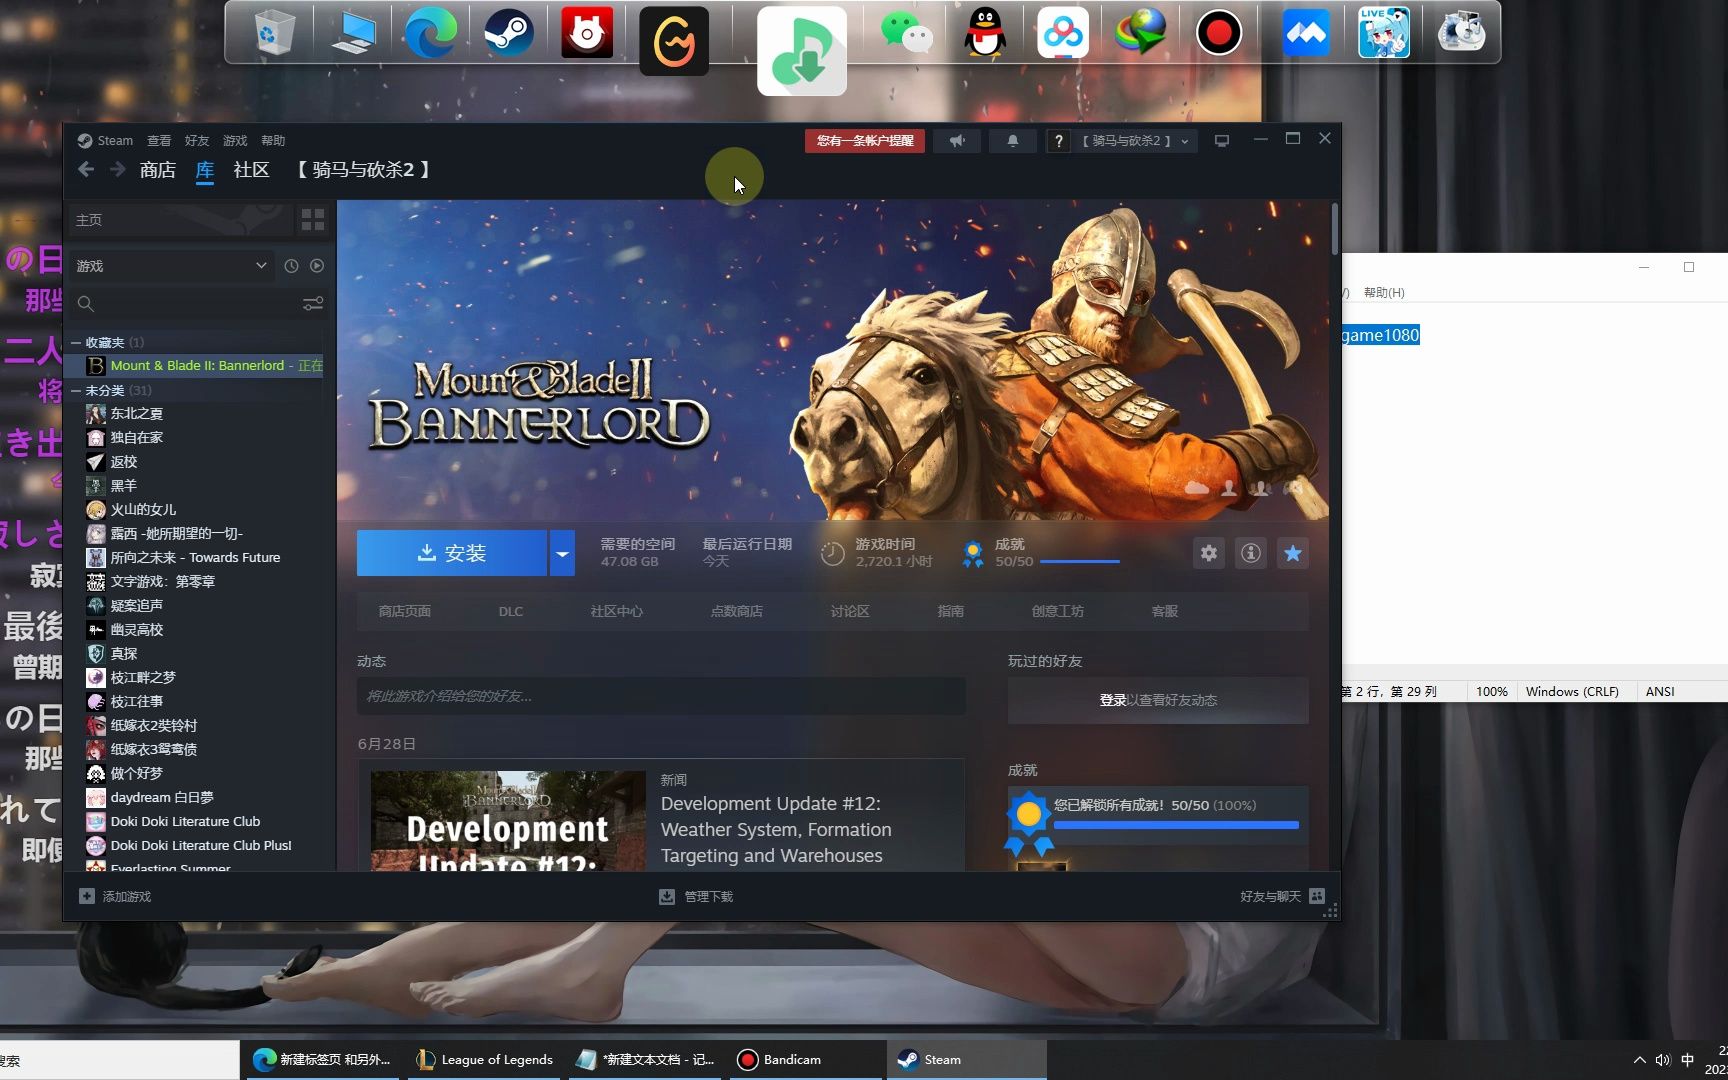Screen dimensions: 1728x1080
Task: Select Doki Doki Literature Club in library
Action: pyautogui.click(x=185, y=822)
